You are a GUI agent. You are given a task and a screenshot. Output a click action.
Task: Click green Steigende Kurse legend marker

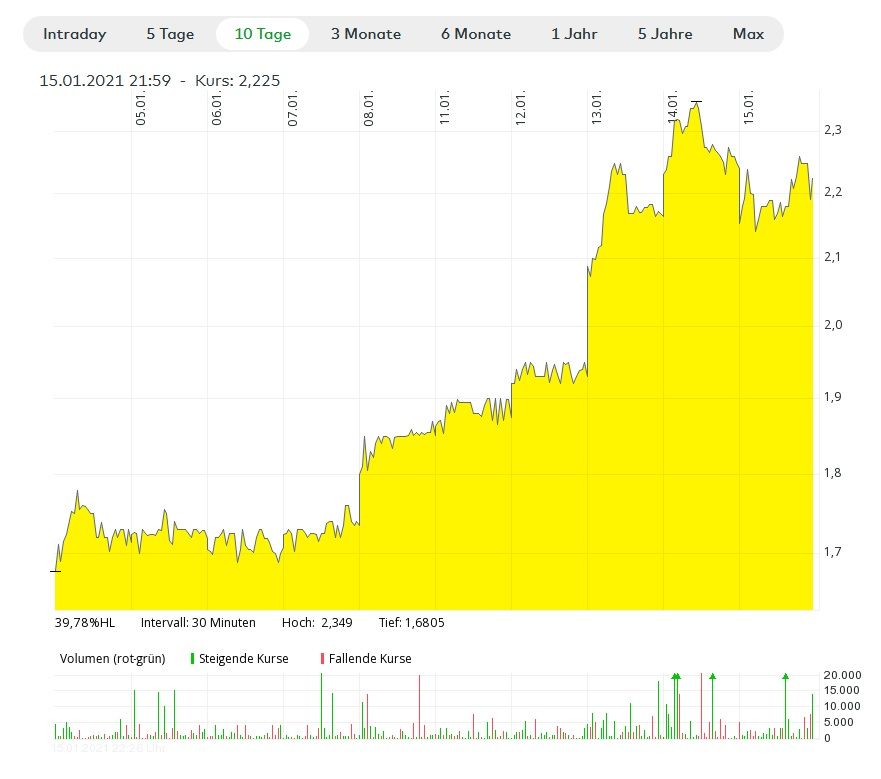pyautogui.click(x=192, y=659)
